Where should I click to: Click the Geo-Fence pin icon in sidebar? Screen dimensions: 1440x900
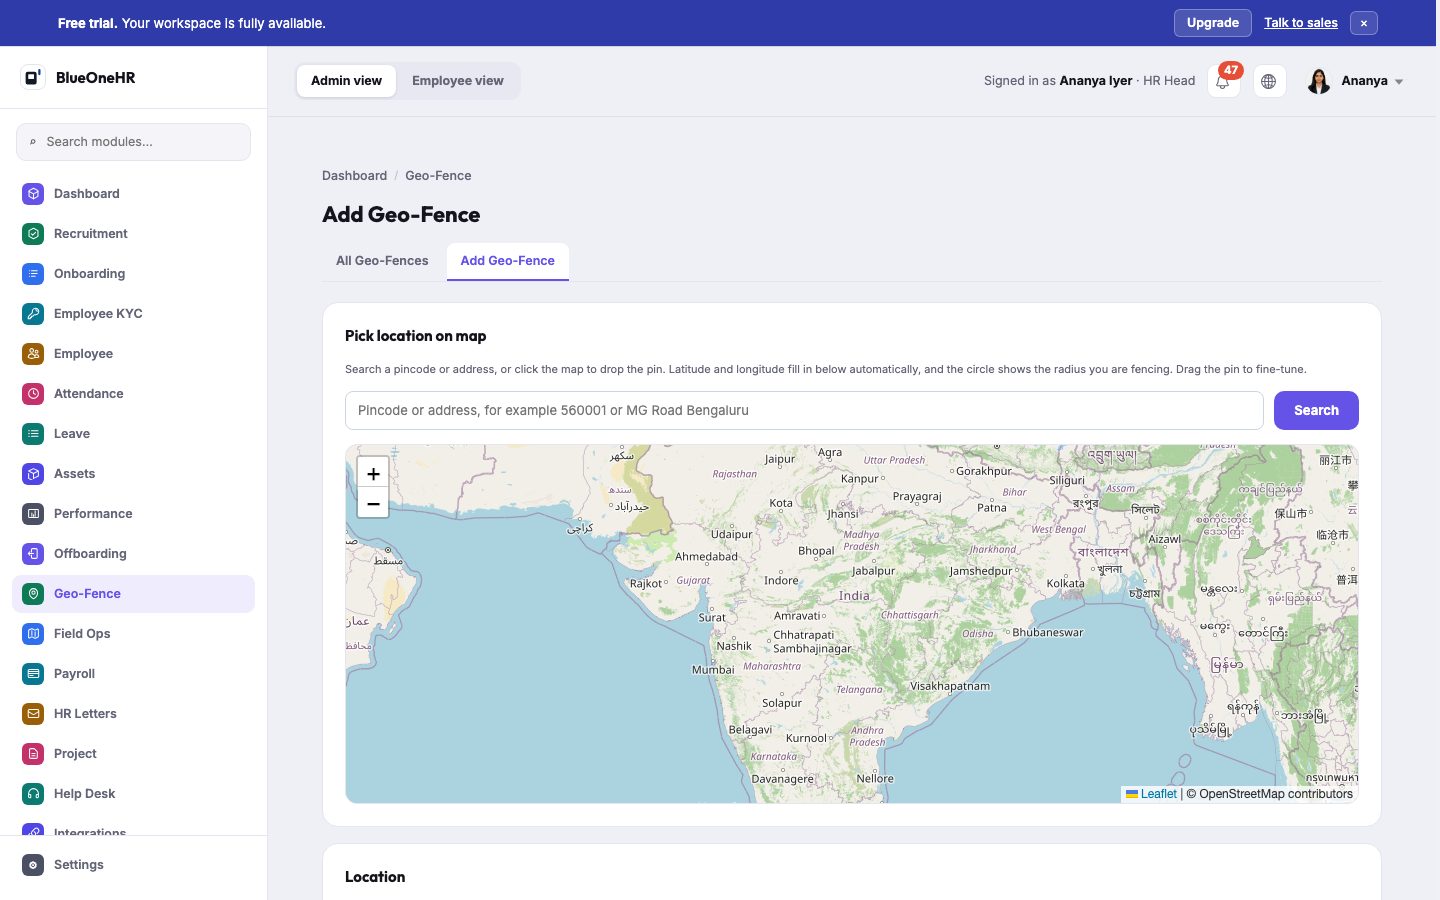pos(33,594)
